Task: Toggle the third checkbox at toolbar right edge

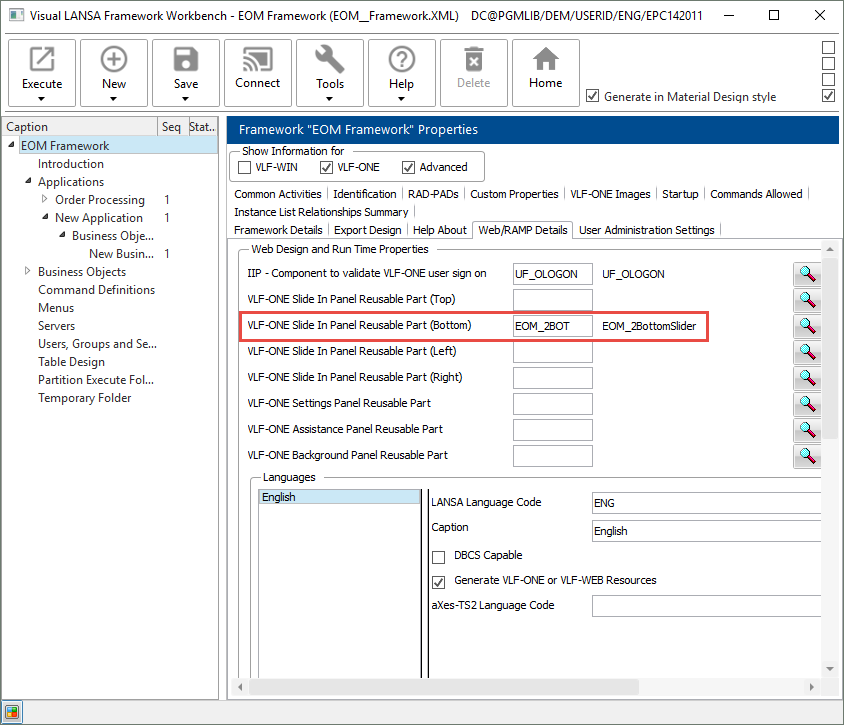Action: pos(828,80)
